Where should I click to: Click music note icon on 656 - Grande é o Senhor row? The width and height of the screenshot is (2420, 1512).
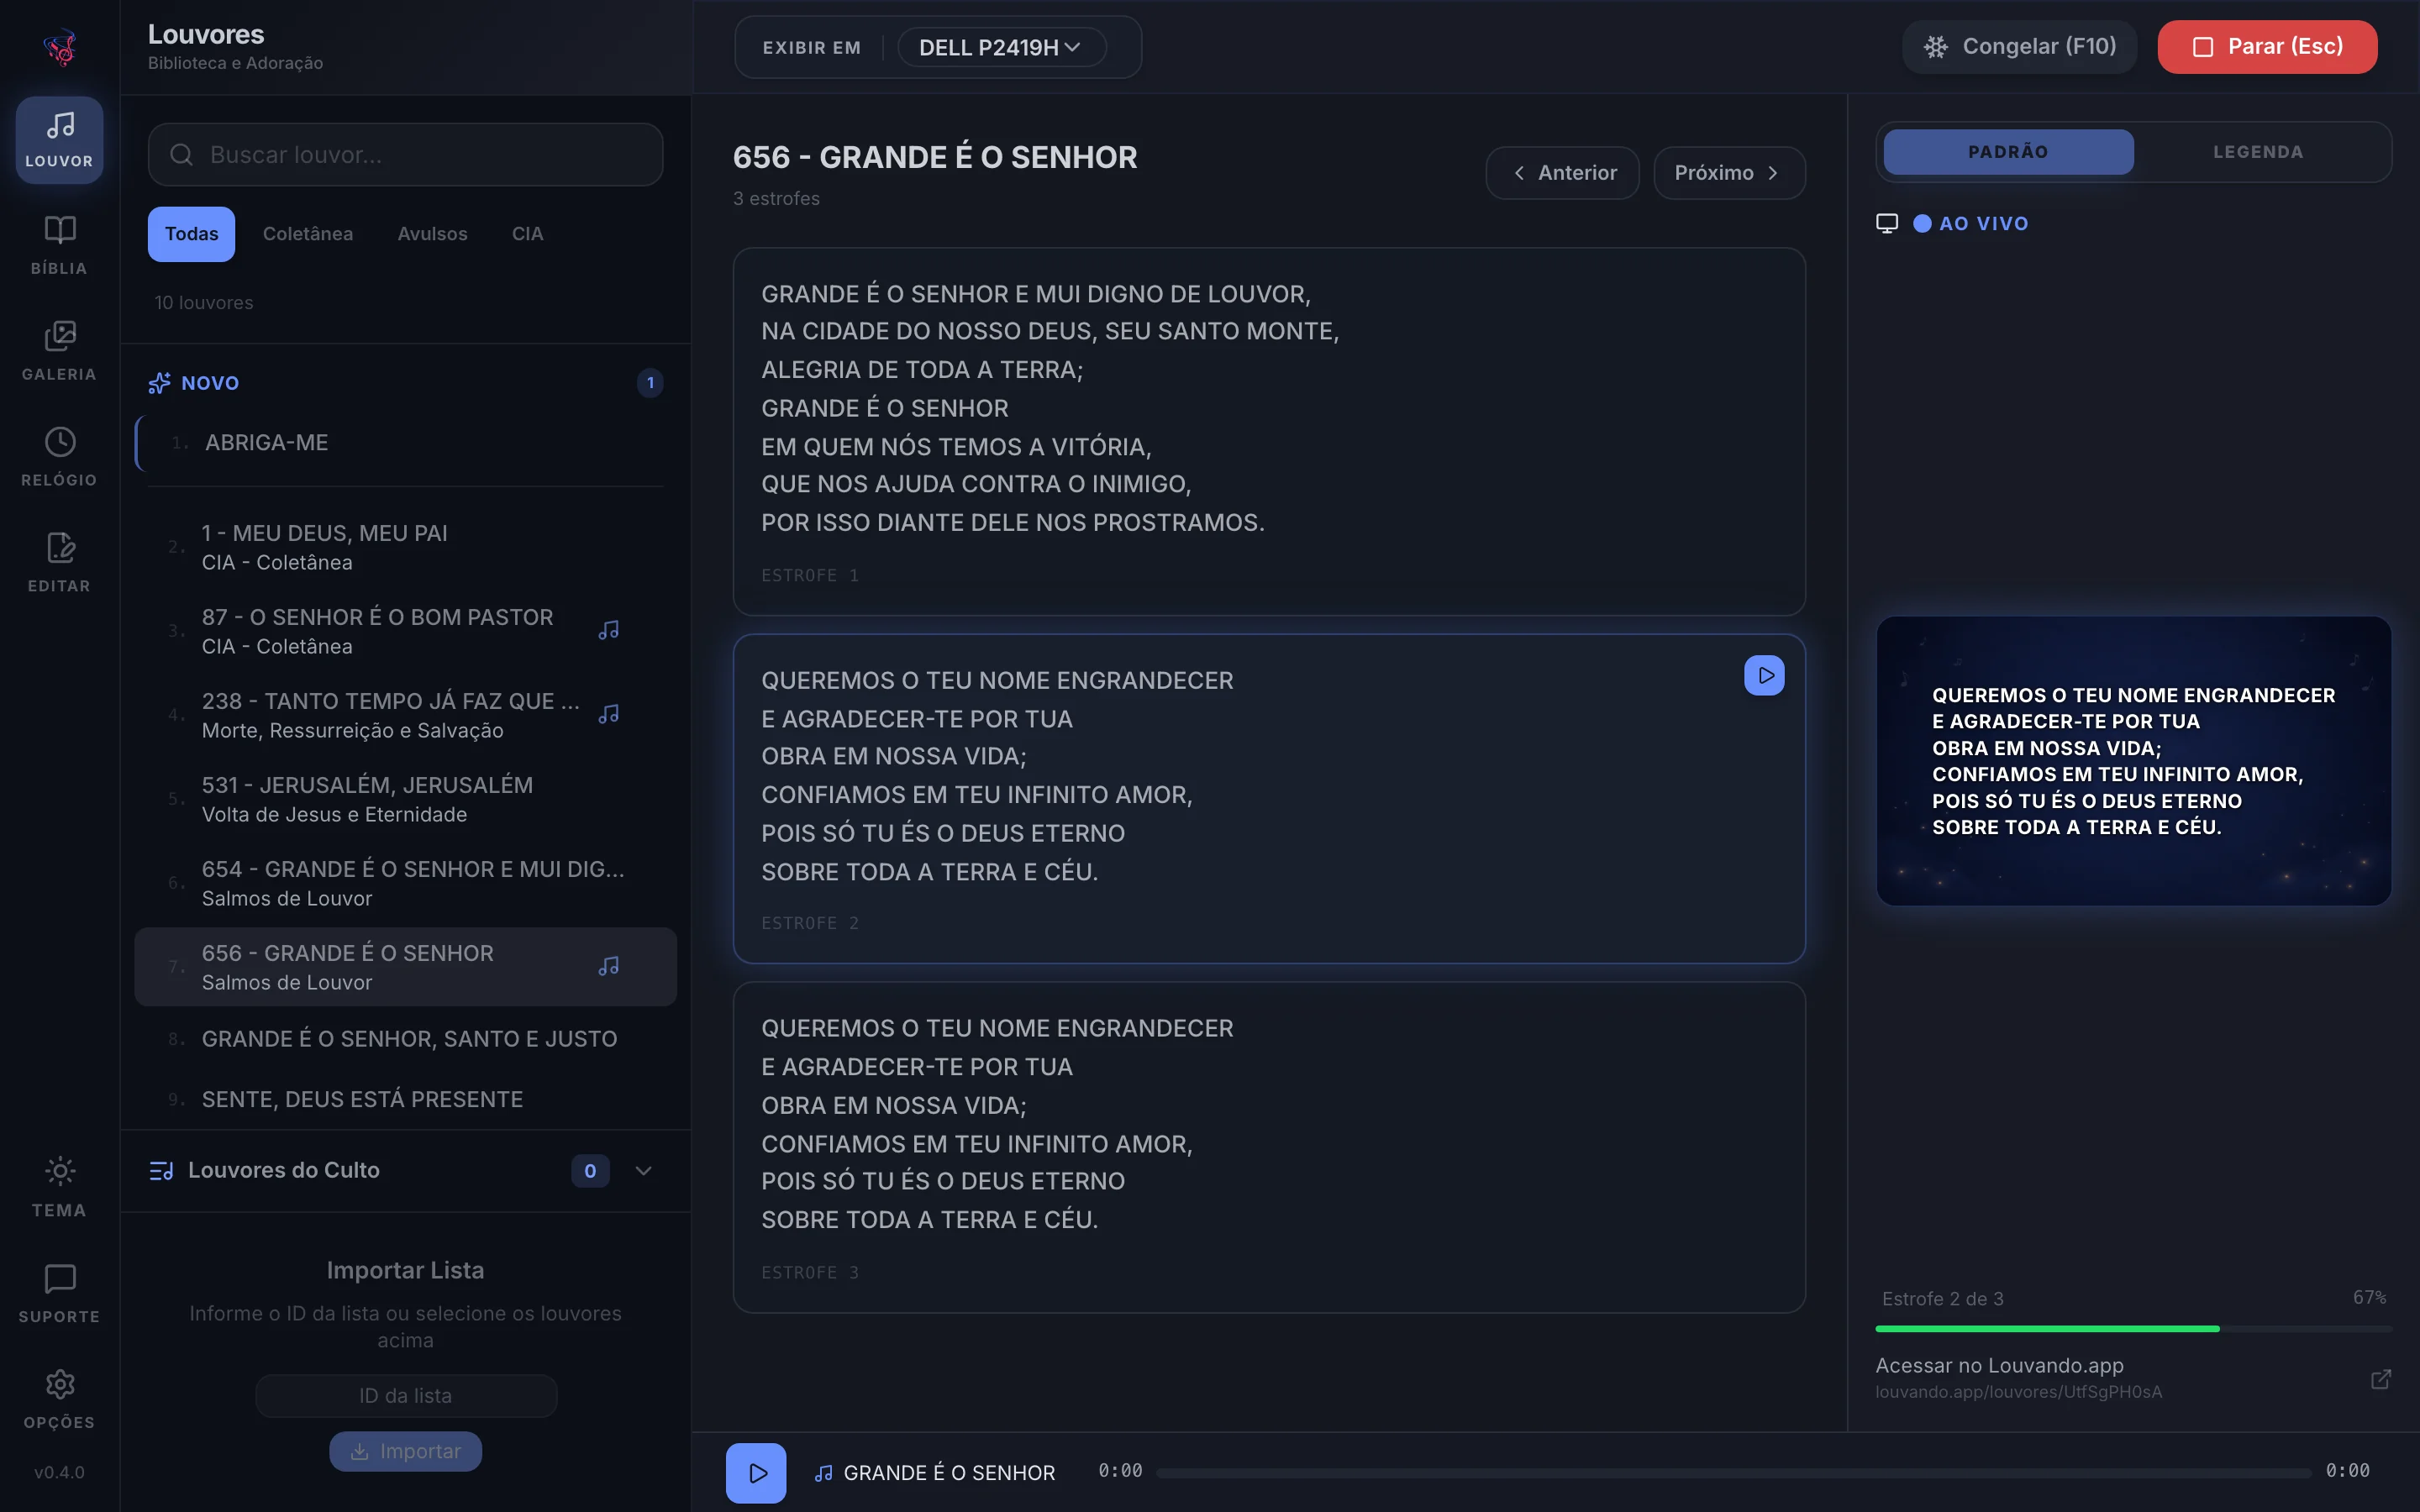pyautogui.click(x=608, y=967)
